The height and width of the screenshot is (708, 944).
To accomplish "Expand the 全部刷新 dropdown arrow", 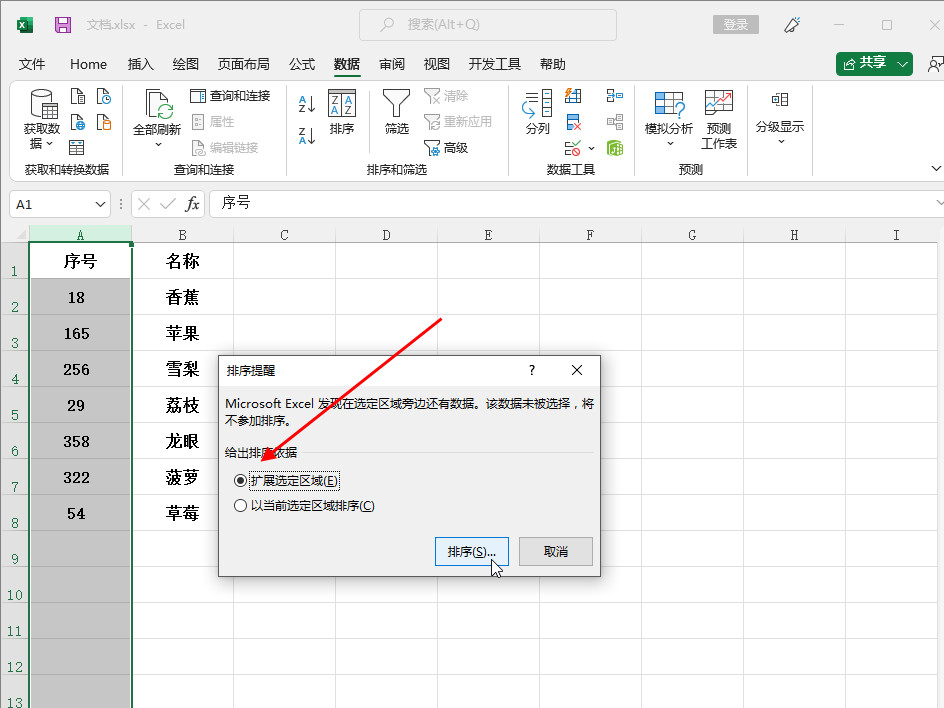I will tap(158, 144).
